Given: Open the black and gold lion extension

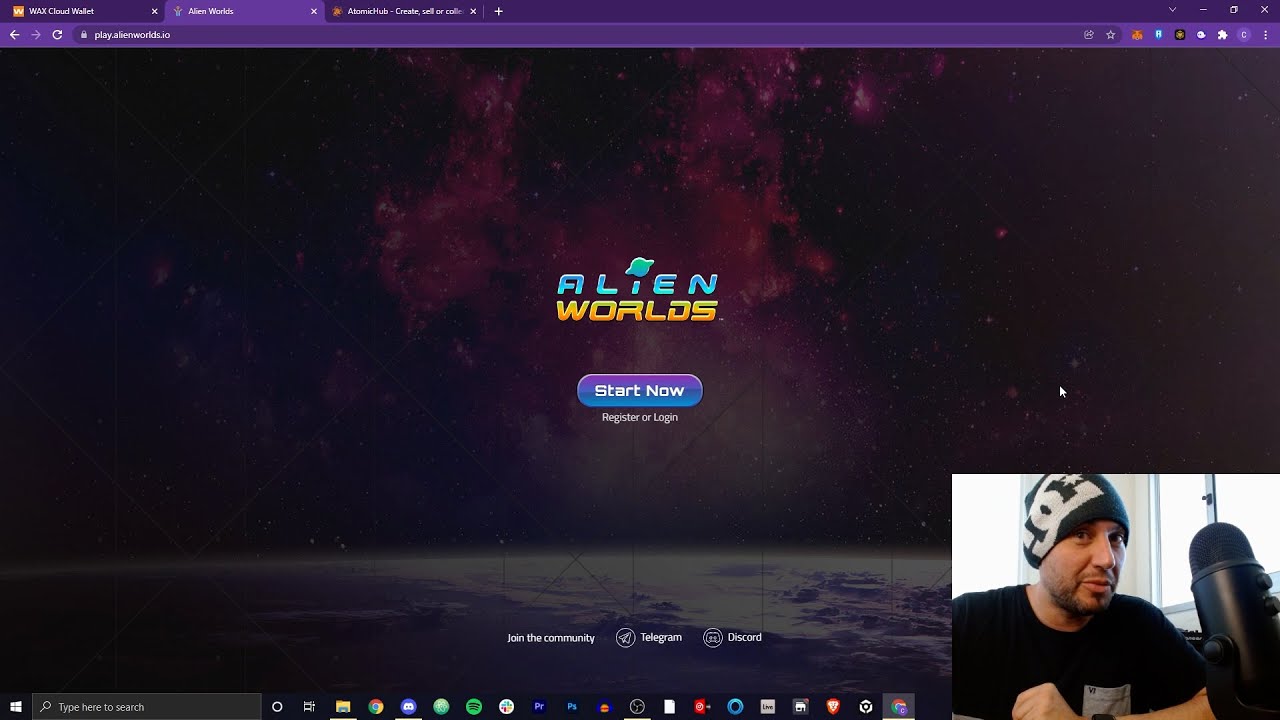Looking at the screenshot, I should coord(1180,34).
